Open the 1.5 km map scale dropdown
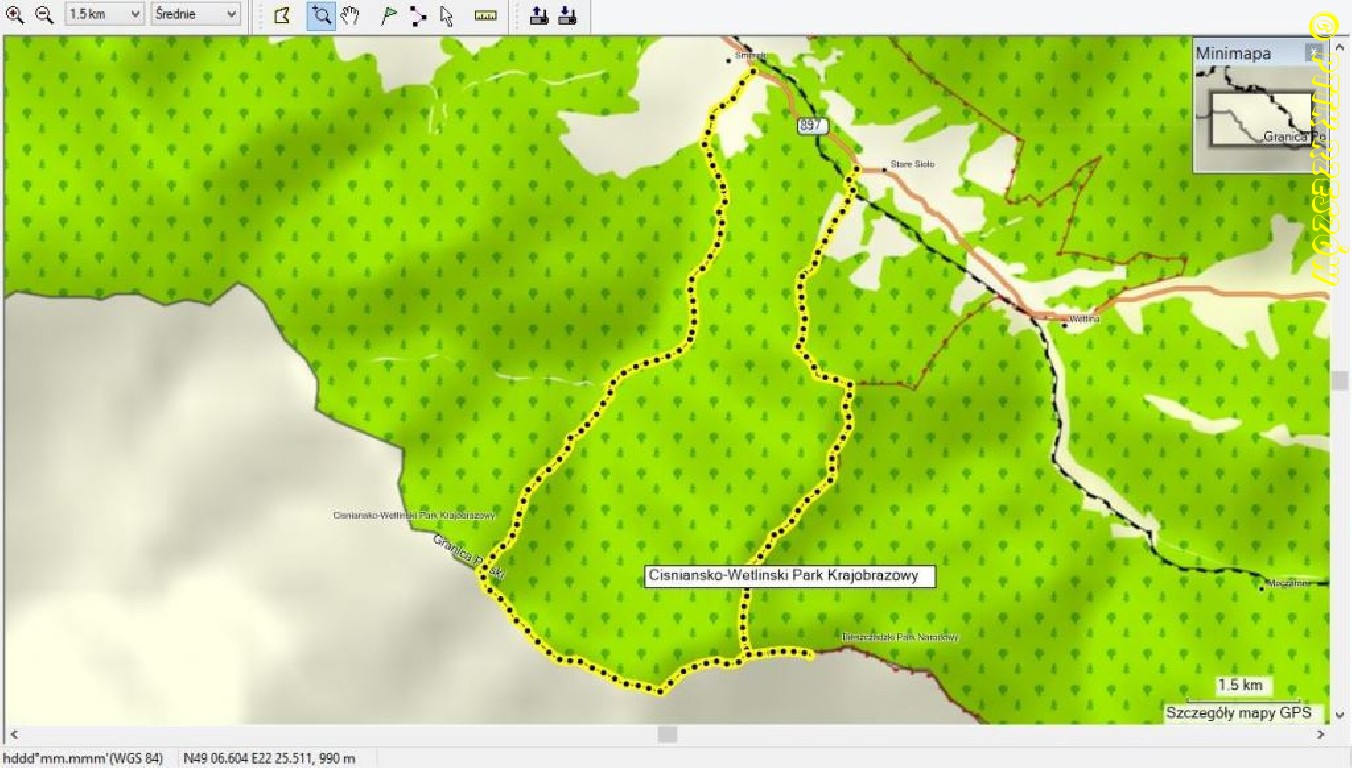 coord(105,15)
